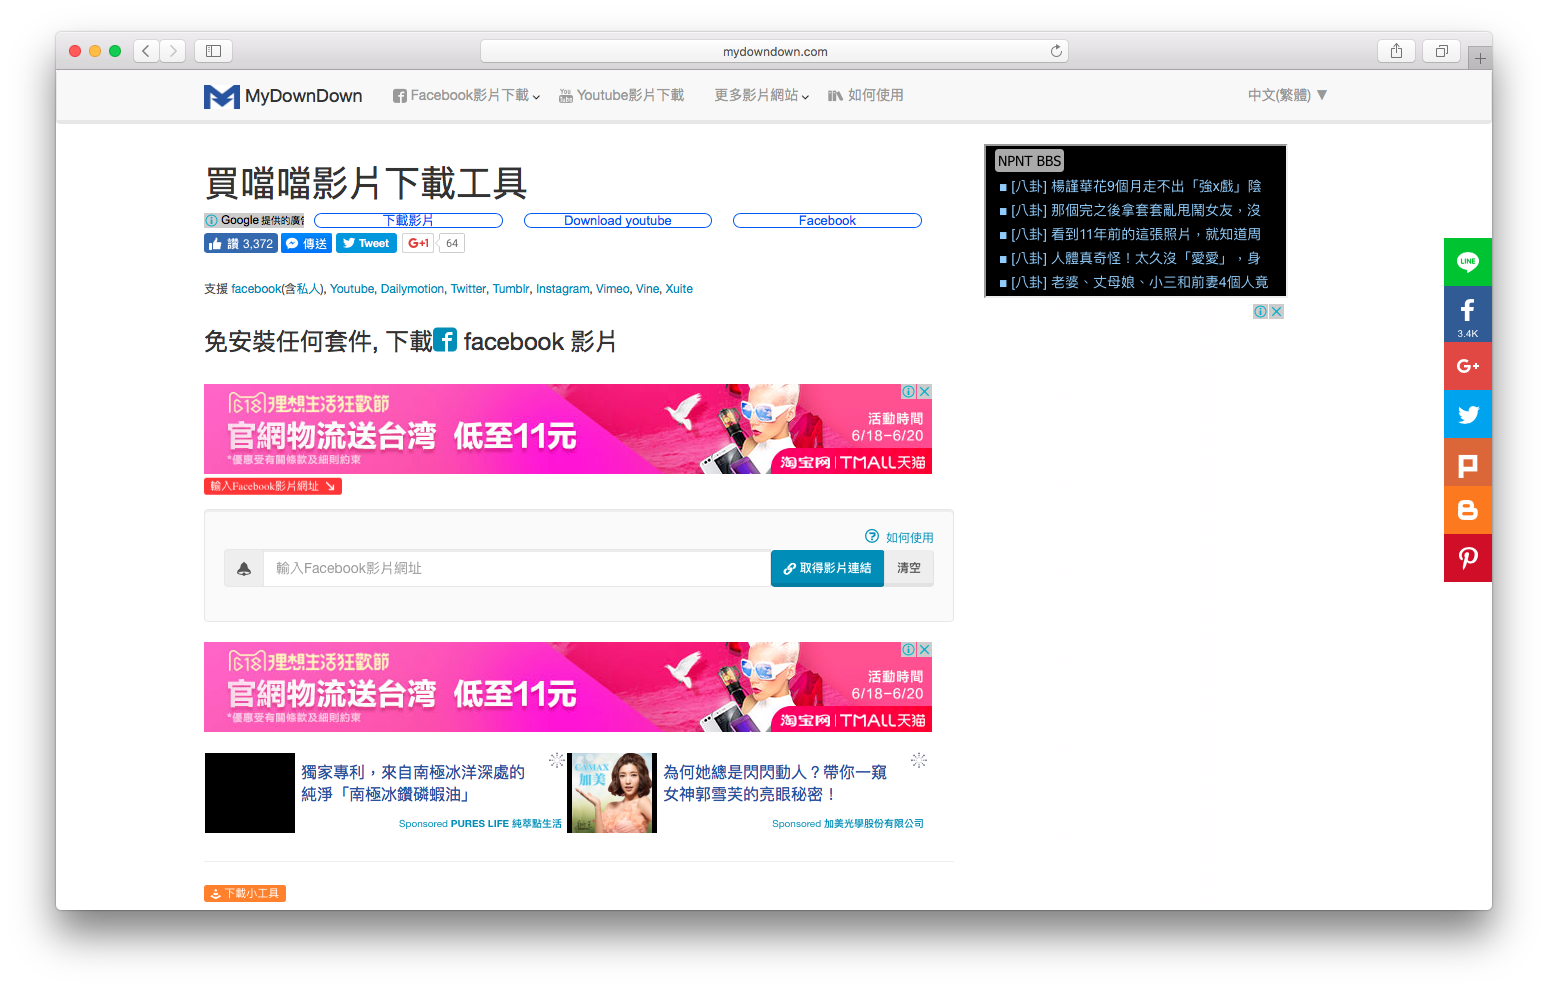Share via the green LINE icon
Viewport: 1548px width, 990px height.
pos(1467,262)
